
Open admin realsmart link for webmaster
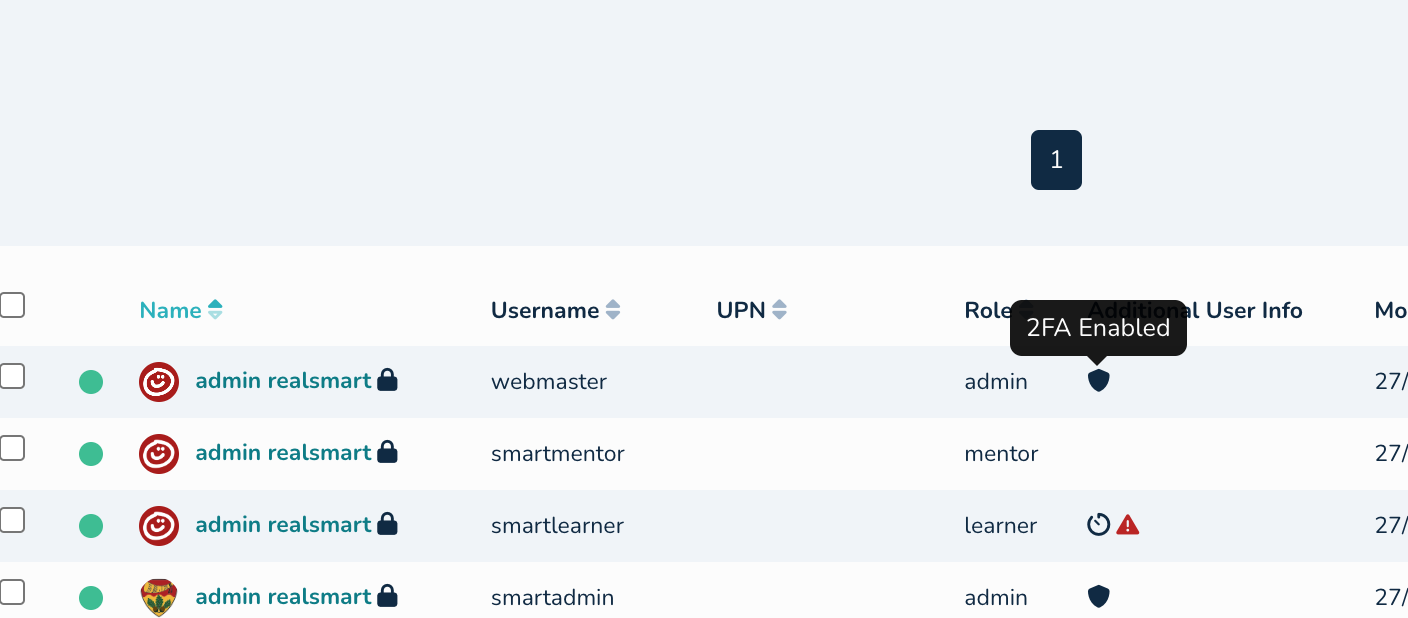click(283, 380)
